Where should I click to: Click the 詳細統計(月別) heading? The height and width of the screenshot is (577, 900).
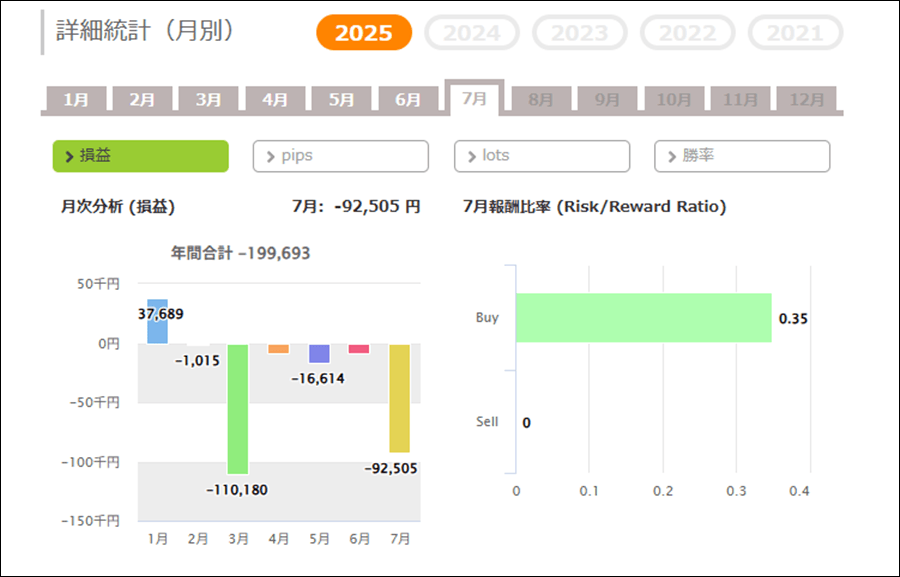tap(146, 30)
